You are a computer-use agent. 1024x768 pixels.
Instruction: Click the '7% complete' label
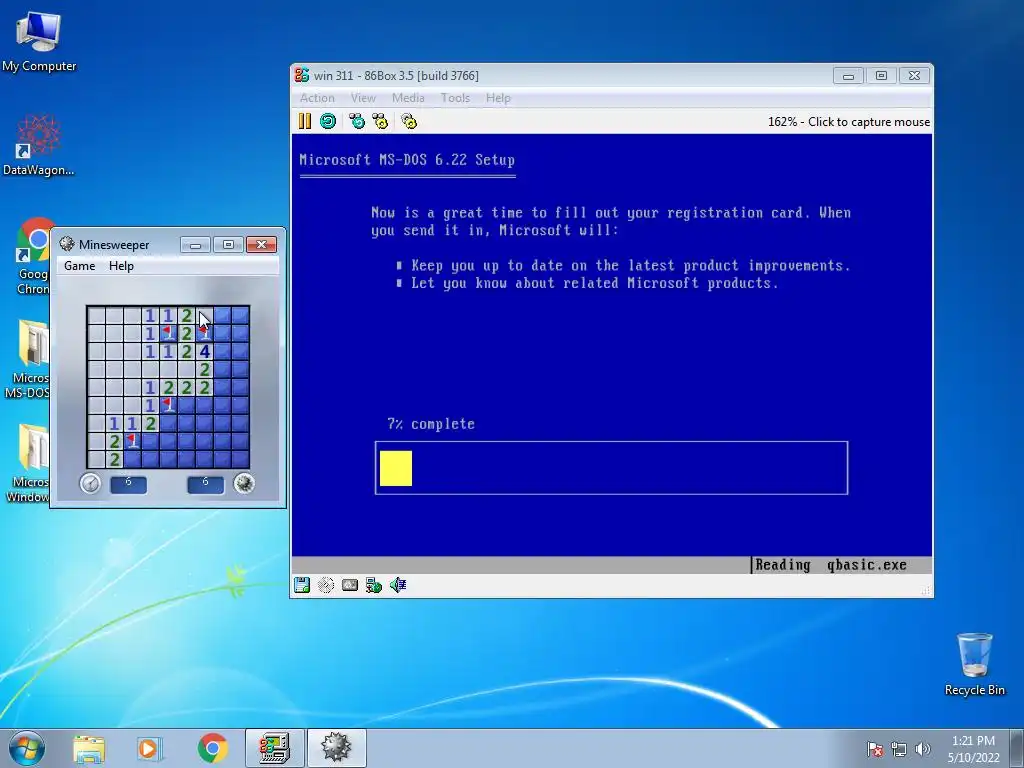pyautogui.click(x=431, y=424)
